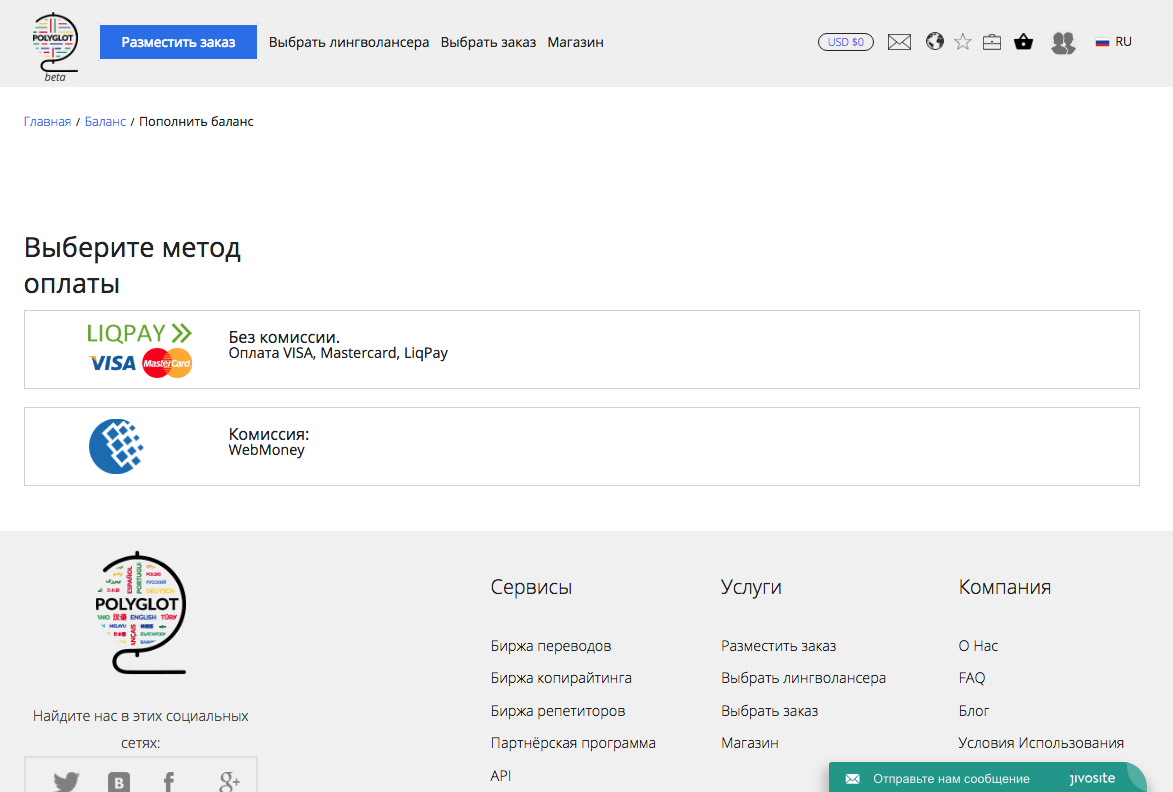Go to Баланс breadcrumb link
The image size is (1173, 792).
(x=105, y=121)
